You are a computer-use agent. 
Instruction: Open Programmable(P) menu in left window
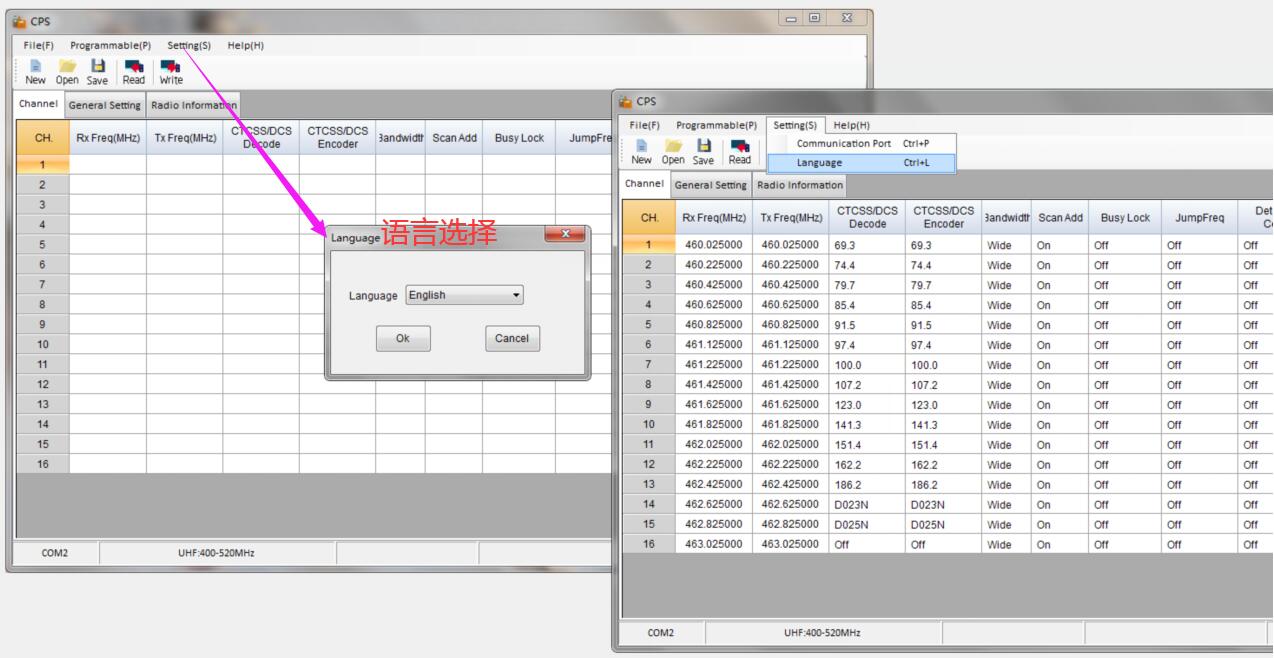pos(110,45)
